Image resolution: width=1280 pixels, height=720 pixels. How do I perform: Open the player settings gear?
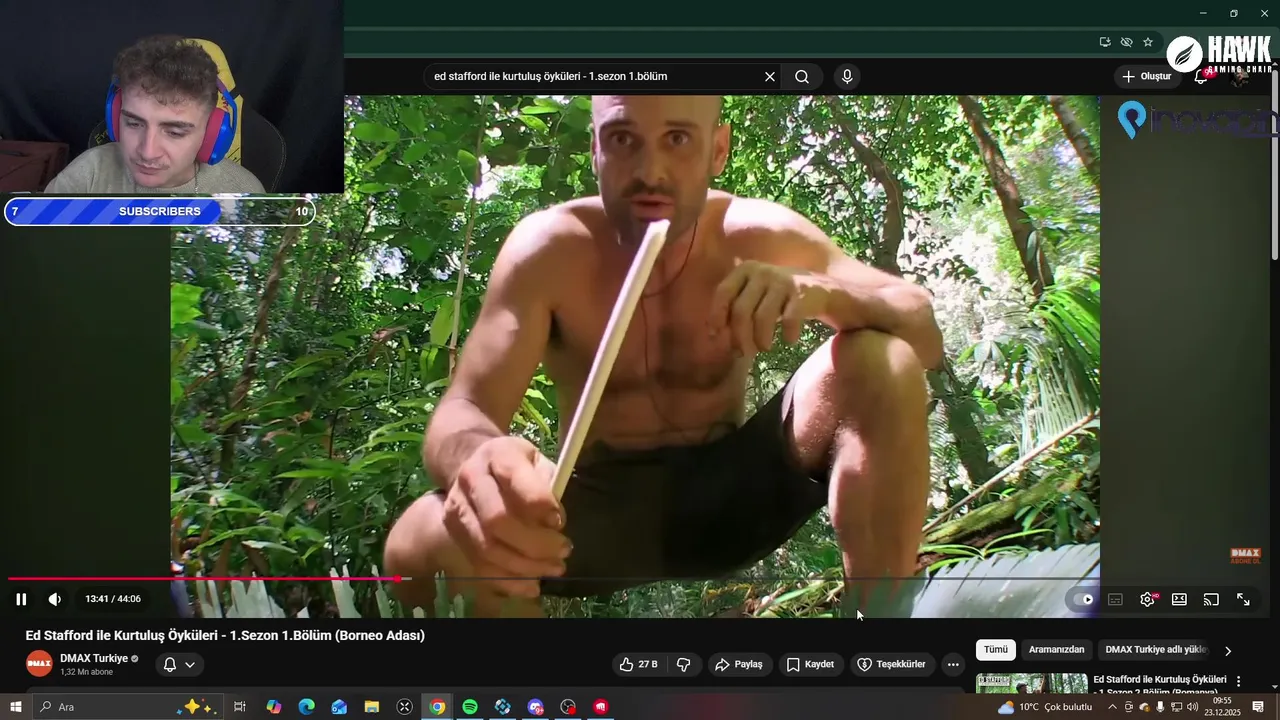pyautogui.click(x=1147, y=599)
